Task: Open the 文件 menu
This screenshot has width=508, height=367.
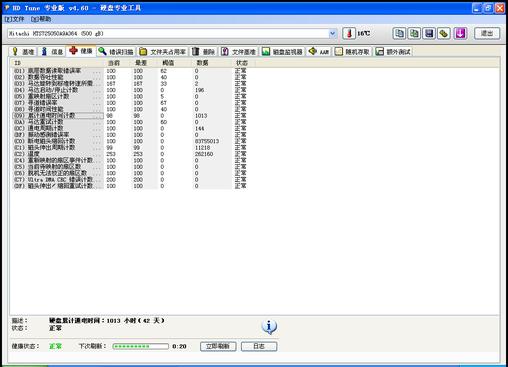Action: (x=14, y=19)
